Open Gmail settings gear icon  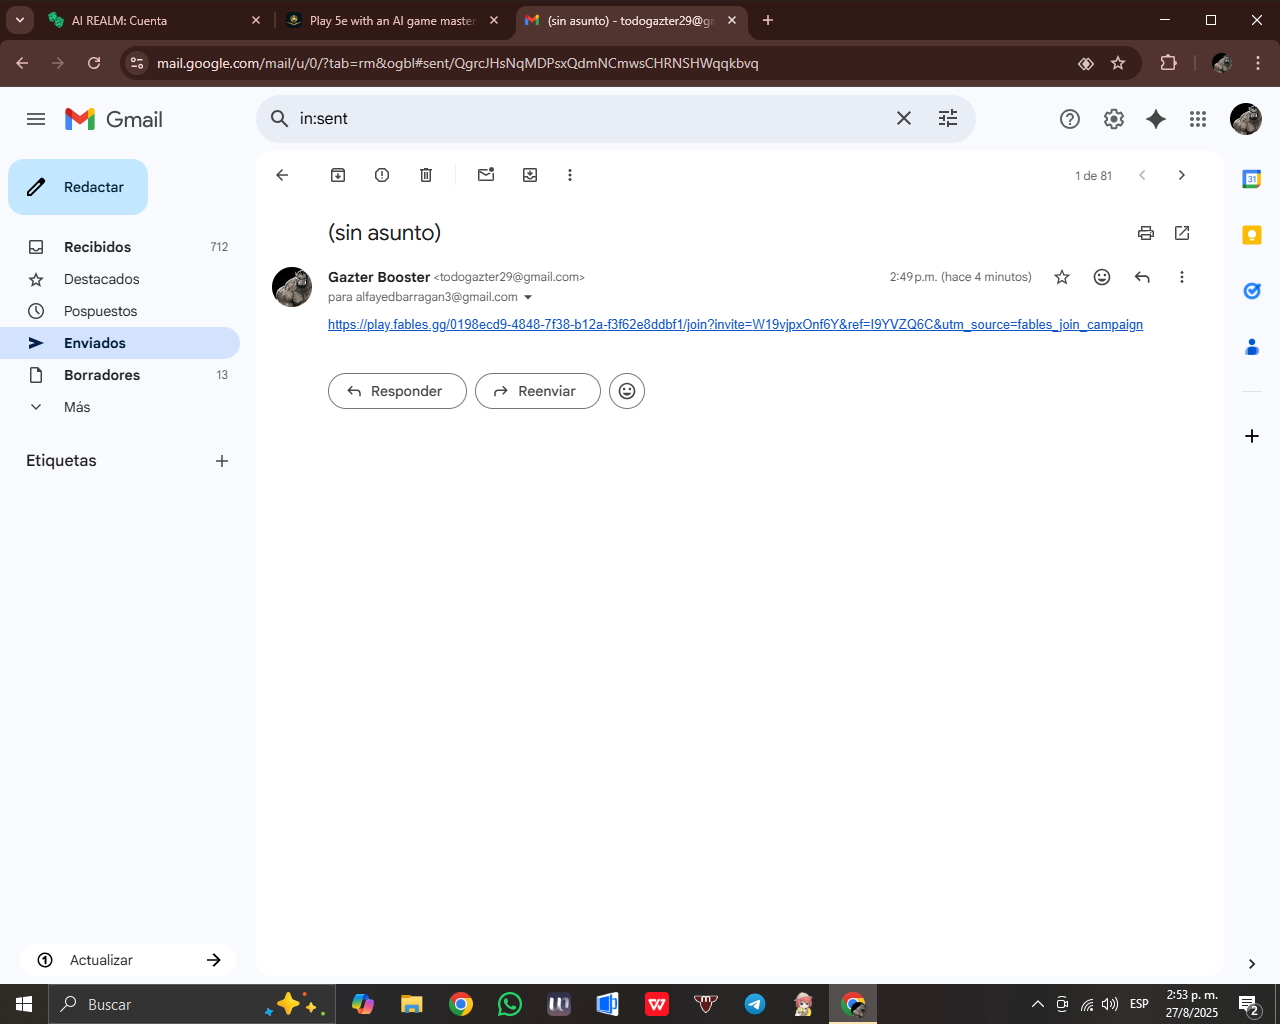point(1114,119)
